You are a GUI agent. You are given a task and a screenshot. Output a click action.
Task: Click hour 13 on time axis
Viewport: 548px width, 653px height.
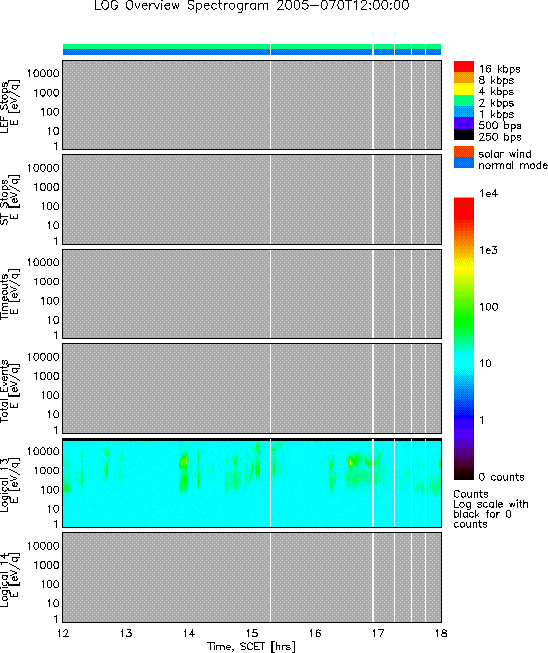pyautogui.click(x=126, y=633)
